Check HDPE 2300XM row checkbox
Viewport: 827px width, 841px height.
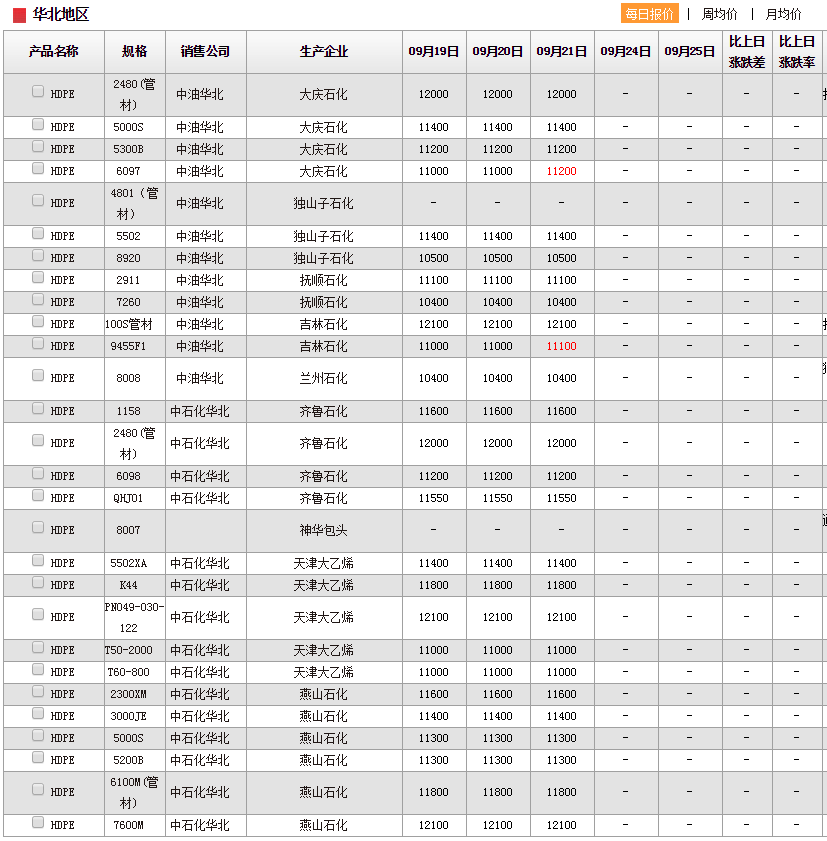coord(38,691)
